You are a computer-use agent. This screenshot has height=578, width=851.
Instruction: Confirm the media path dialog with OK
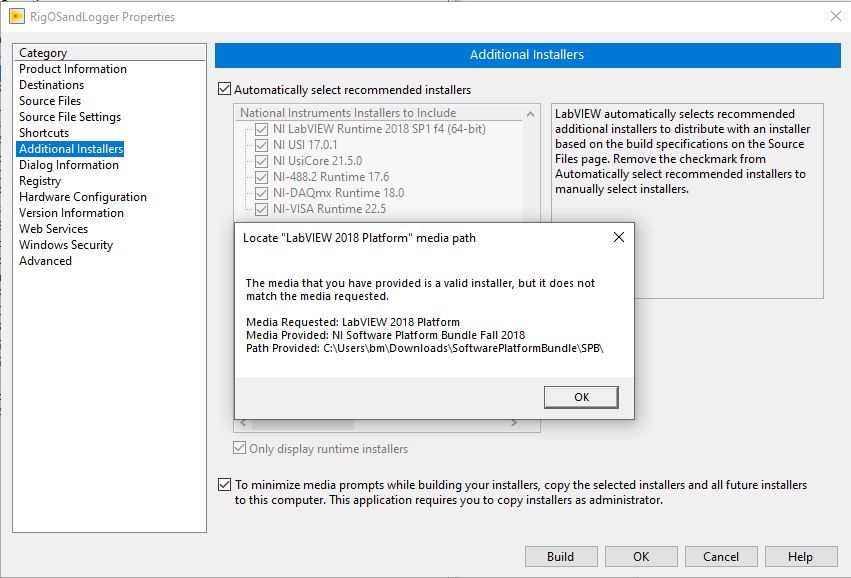coord(581,397)
